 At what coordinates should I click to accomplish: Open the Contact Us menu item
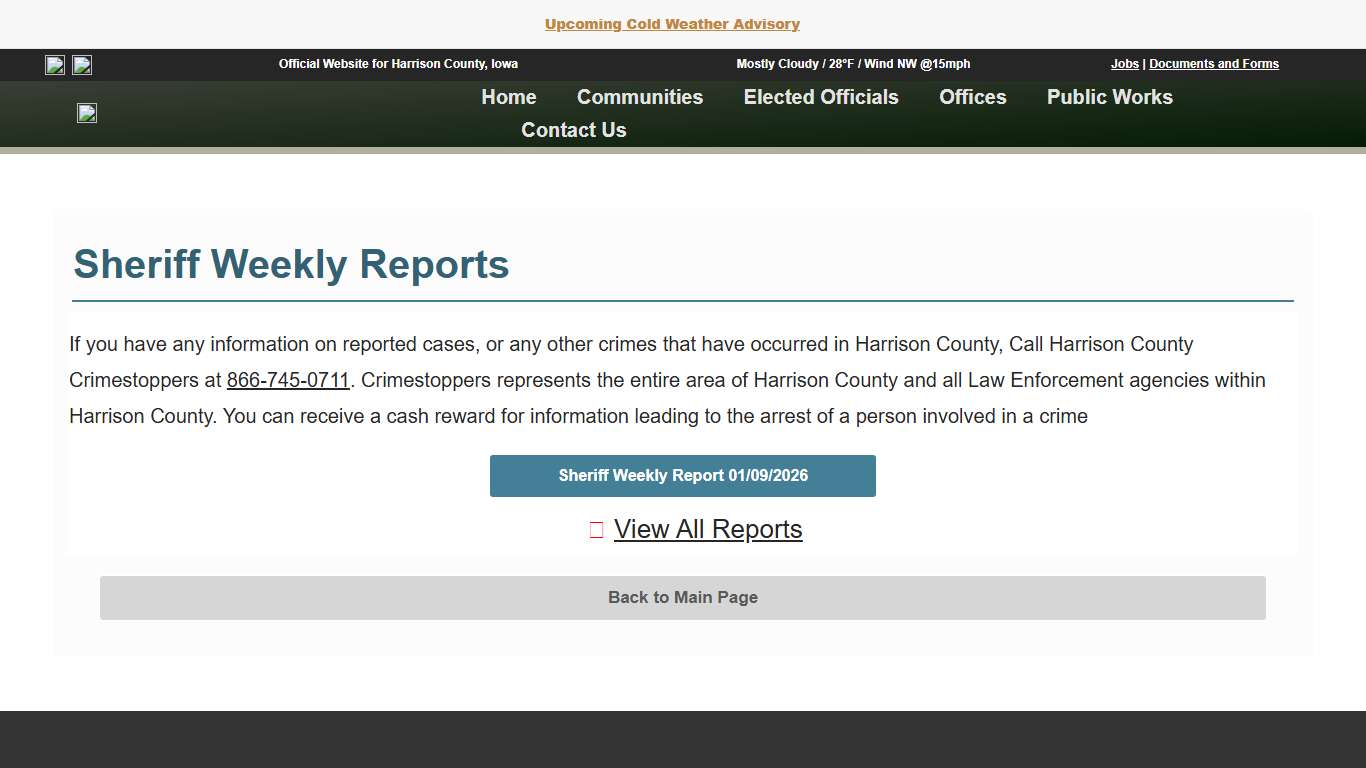(573, 130)
